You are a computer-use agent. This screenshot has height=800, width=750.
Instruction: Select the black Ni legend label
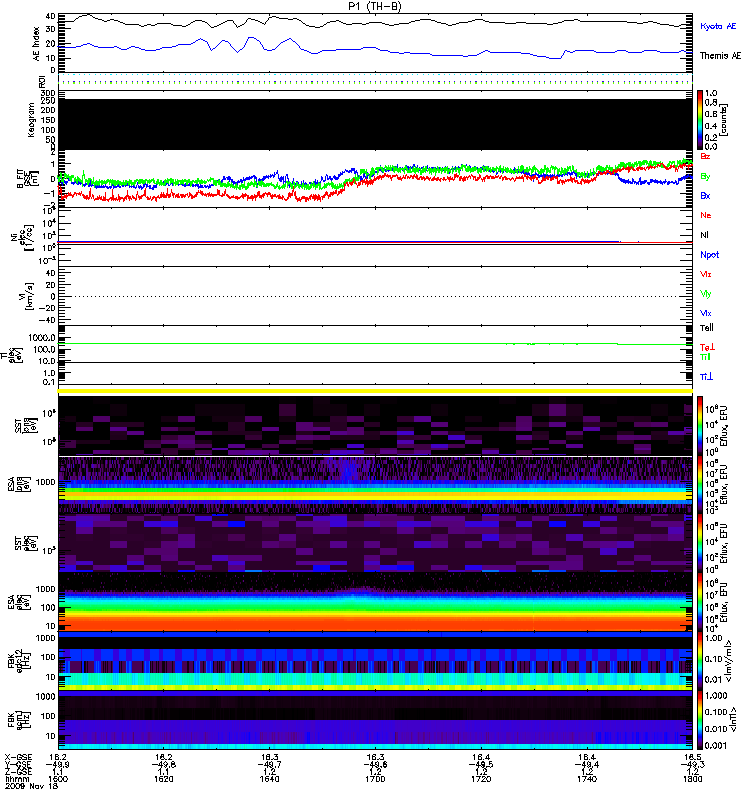coord(704,235)
